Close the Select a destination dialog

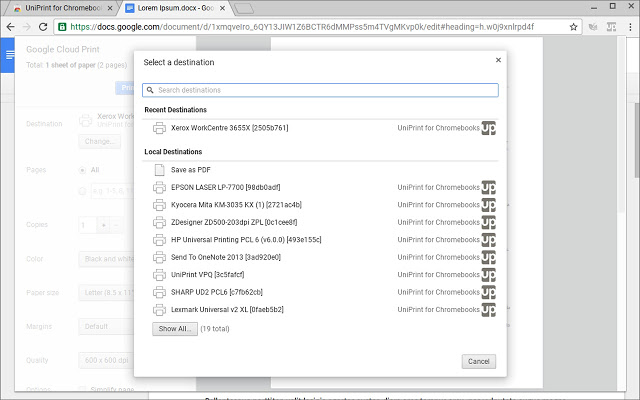tap(498, 60)
